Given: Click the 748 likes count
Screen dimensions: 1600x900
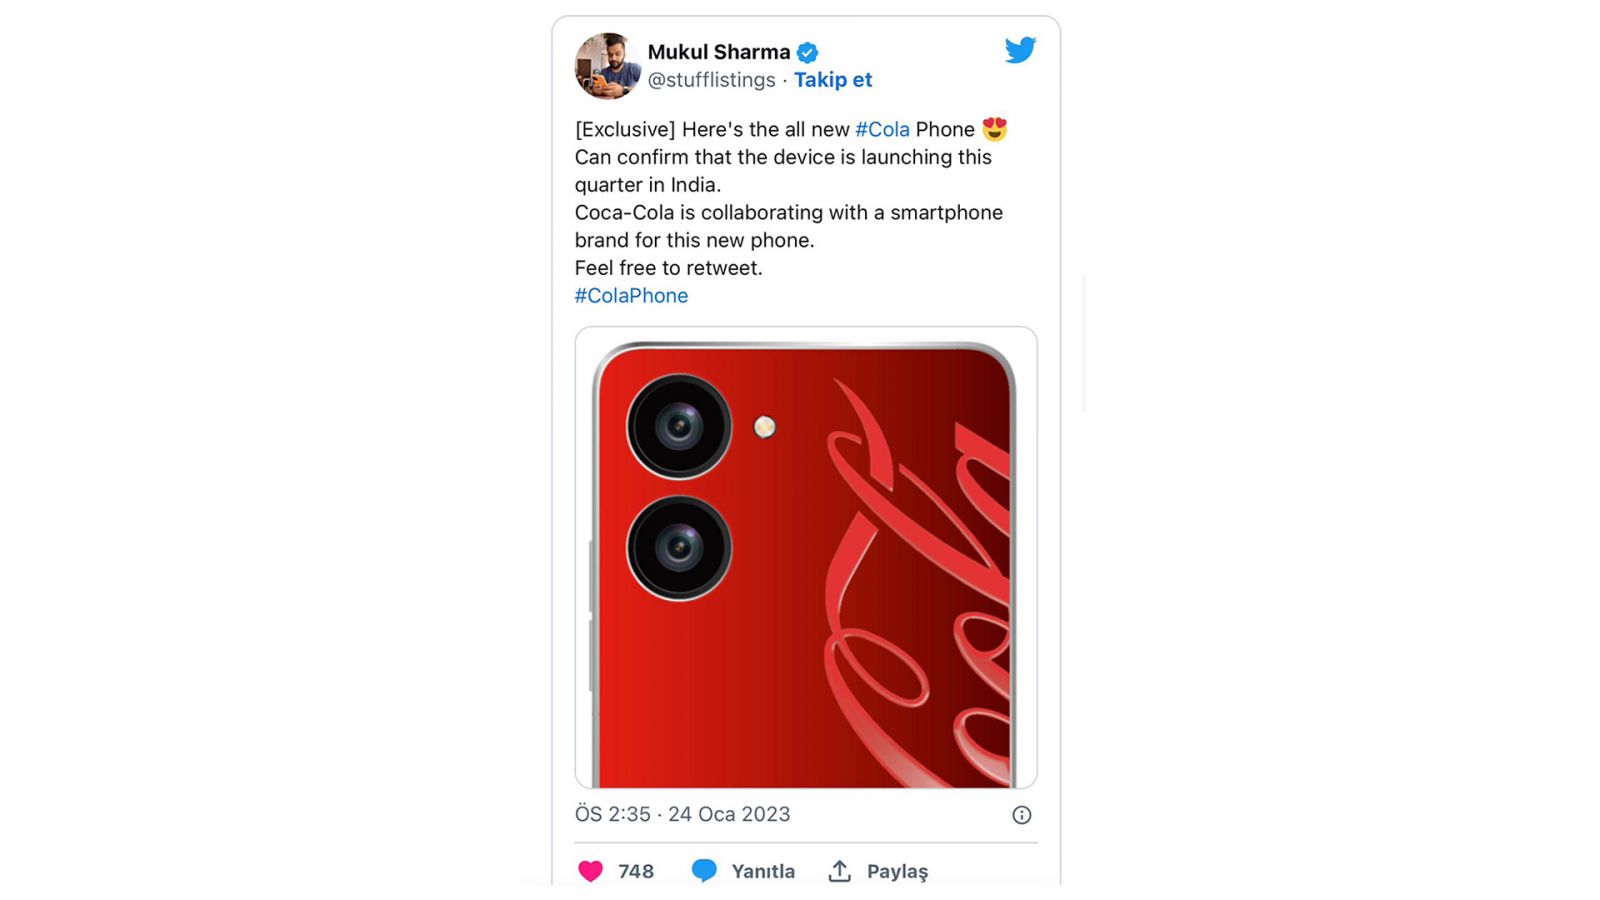Looking at the screenshot, I should [636, 871].
